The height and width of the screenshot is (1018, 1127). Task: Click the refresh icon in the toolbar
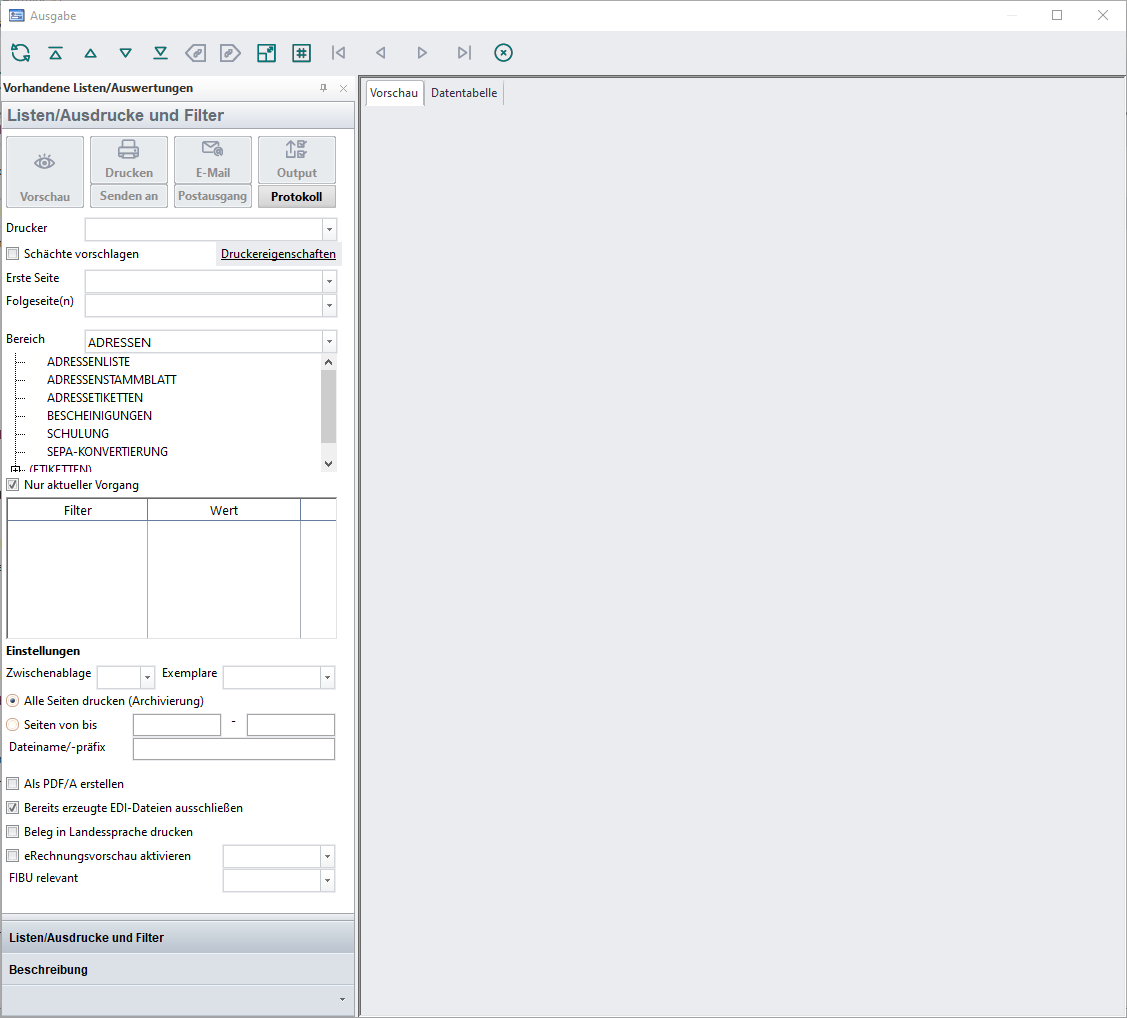coord(20,53)
